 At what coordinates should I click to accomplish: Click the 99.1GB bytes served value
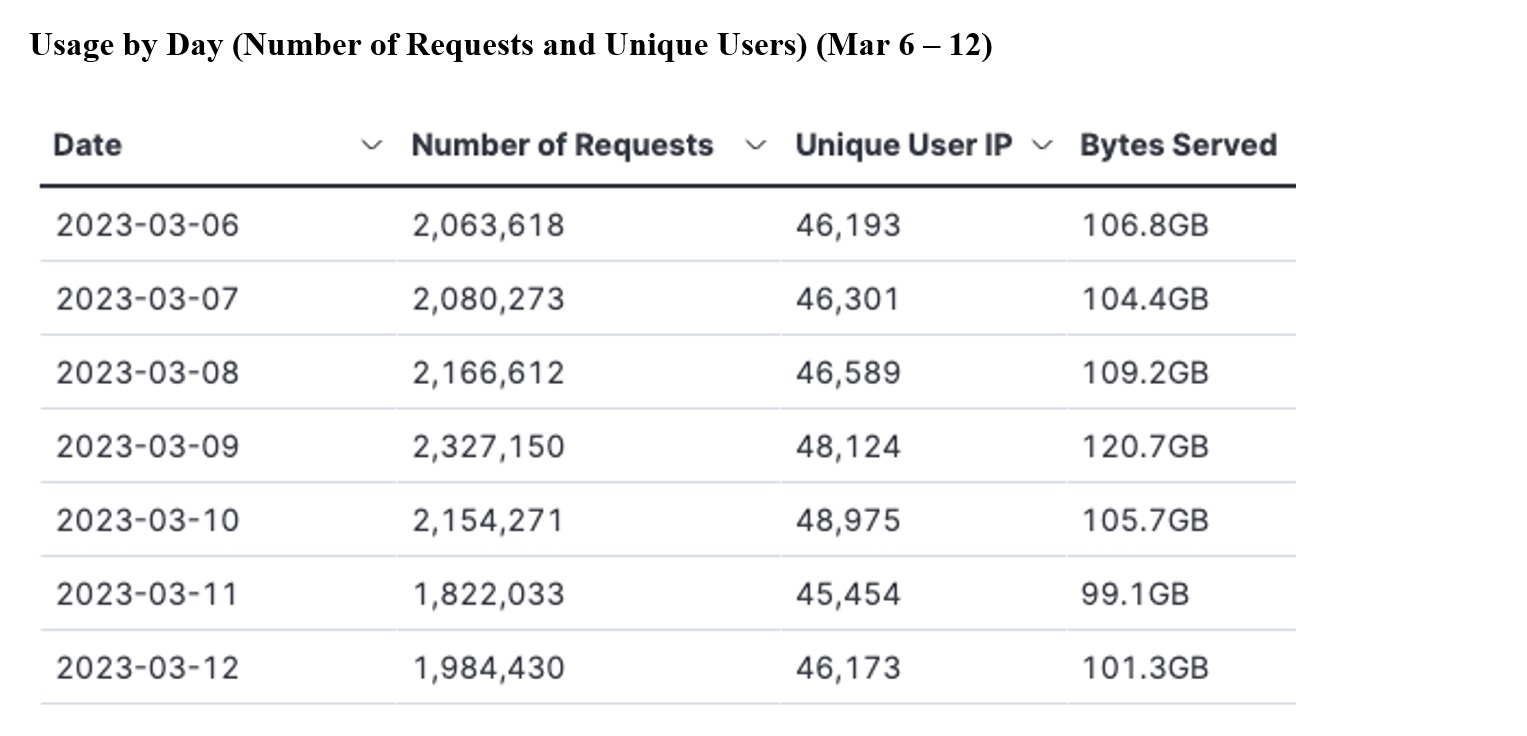1135,594
